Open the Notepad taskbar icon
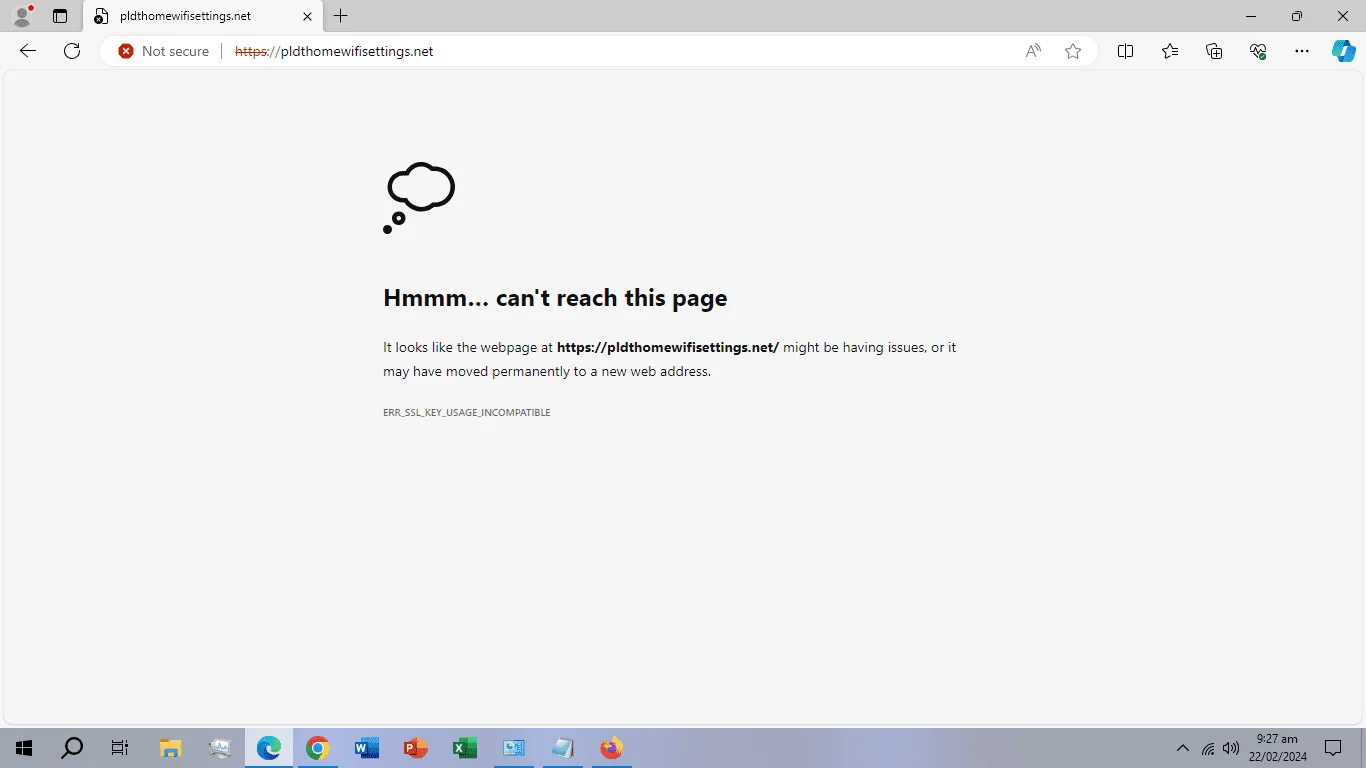The height and width of the screenshot is (768, 1366). click(x=563, y=748)
